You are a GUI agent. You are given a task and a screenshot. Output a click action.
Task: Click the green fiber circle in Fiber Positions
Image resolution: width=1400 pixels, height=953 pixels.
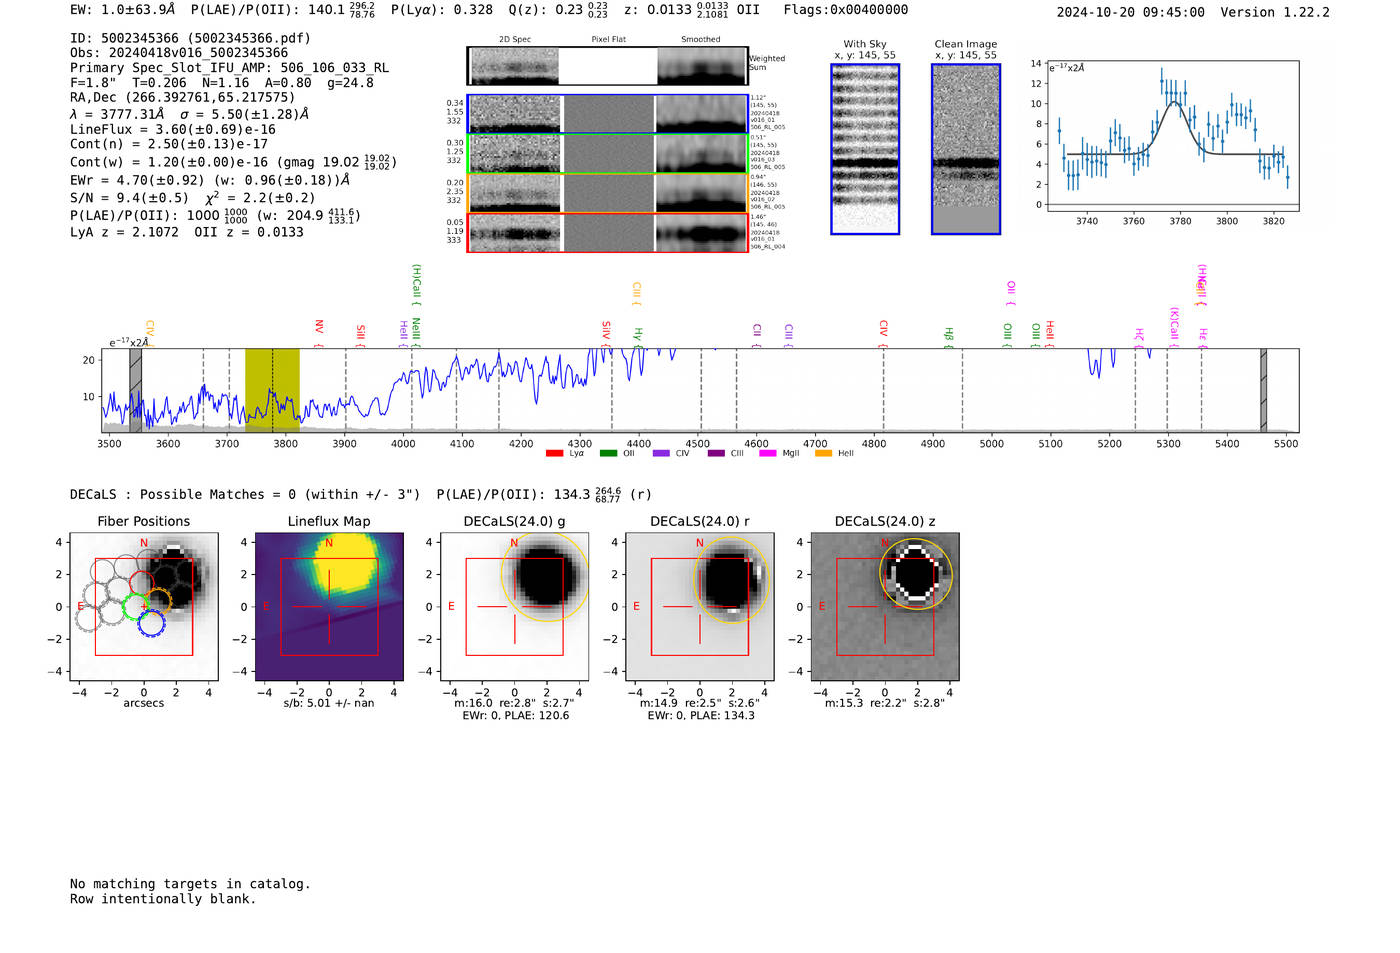pos(134,606)
